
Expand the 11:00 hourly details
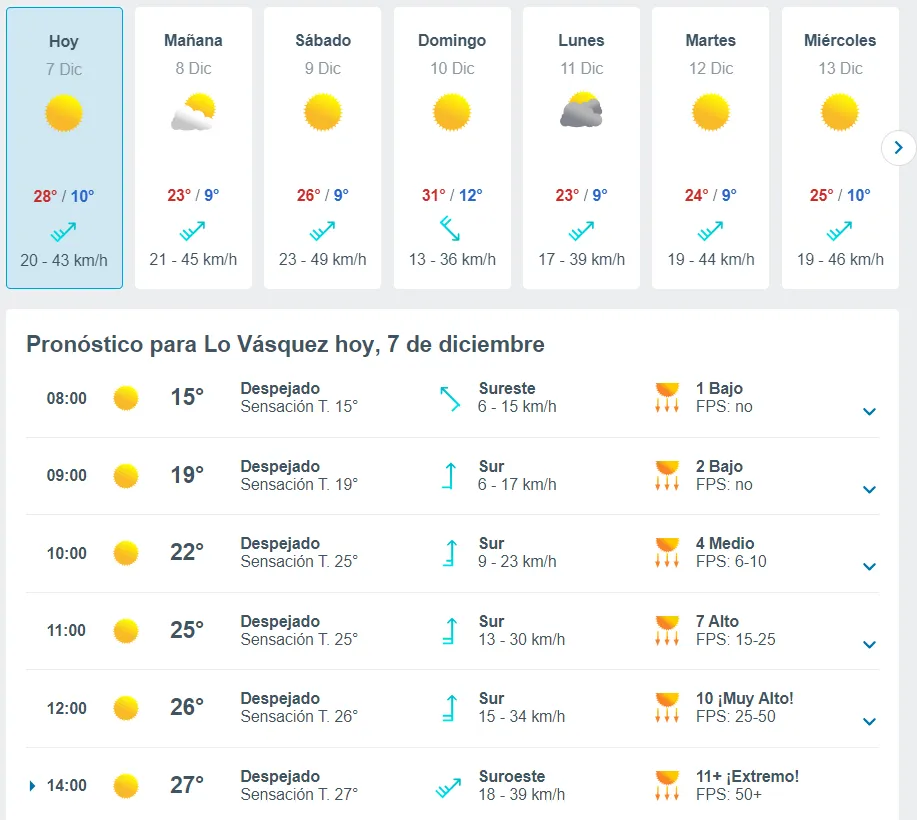(x=869, y=644)
